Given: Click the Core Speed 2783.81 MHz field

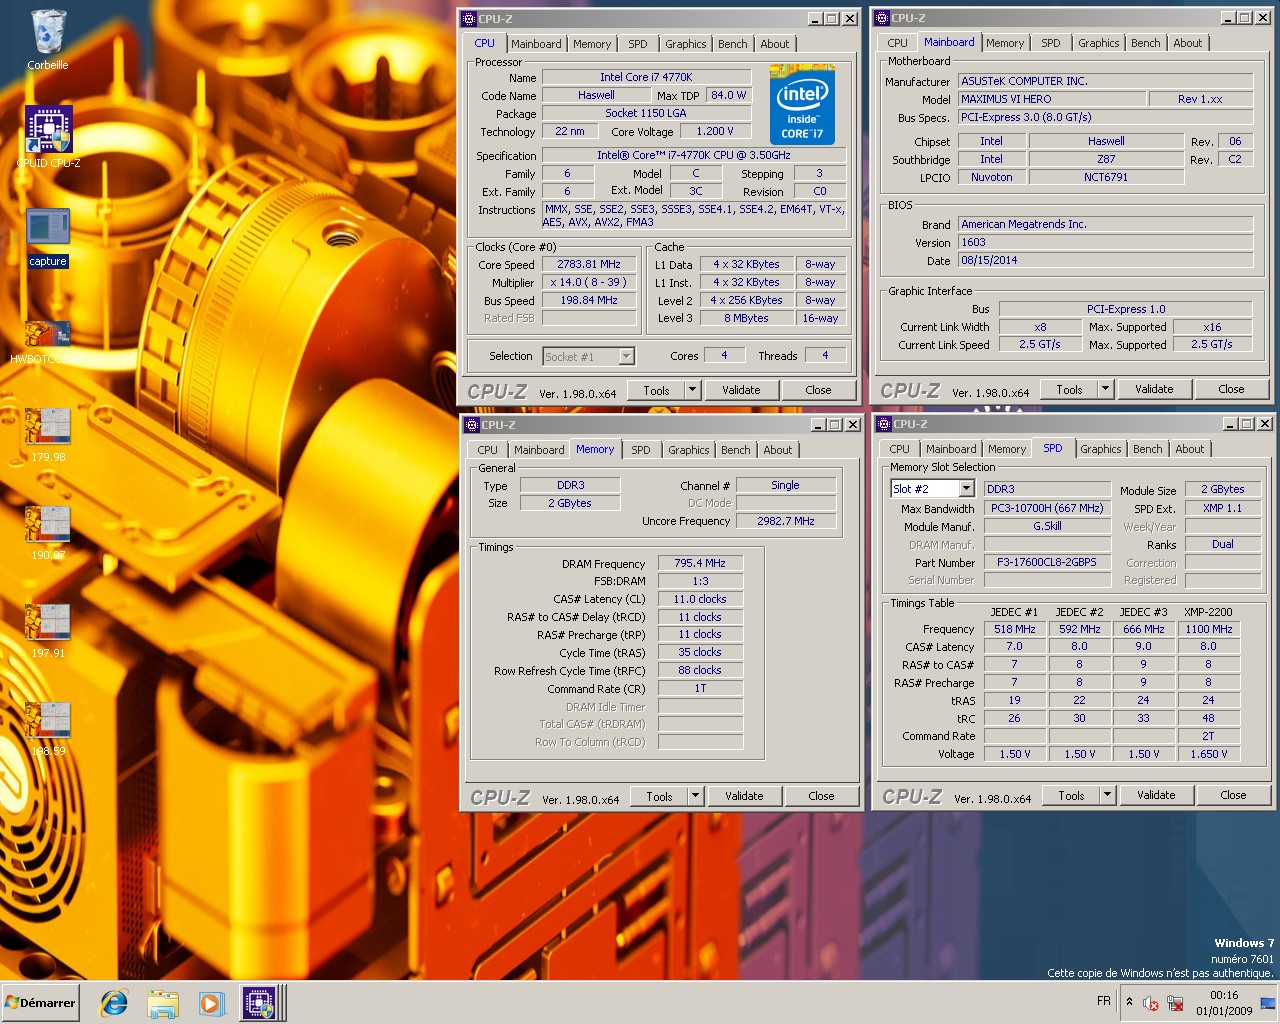Looking at the screenshot, I should [x=589, y=264].
